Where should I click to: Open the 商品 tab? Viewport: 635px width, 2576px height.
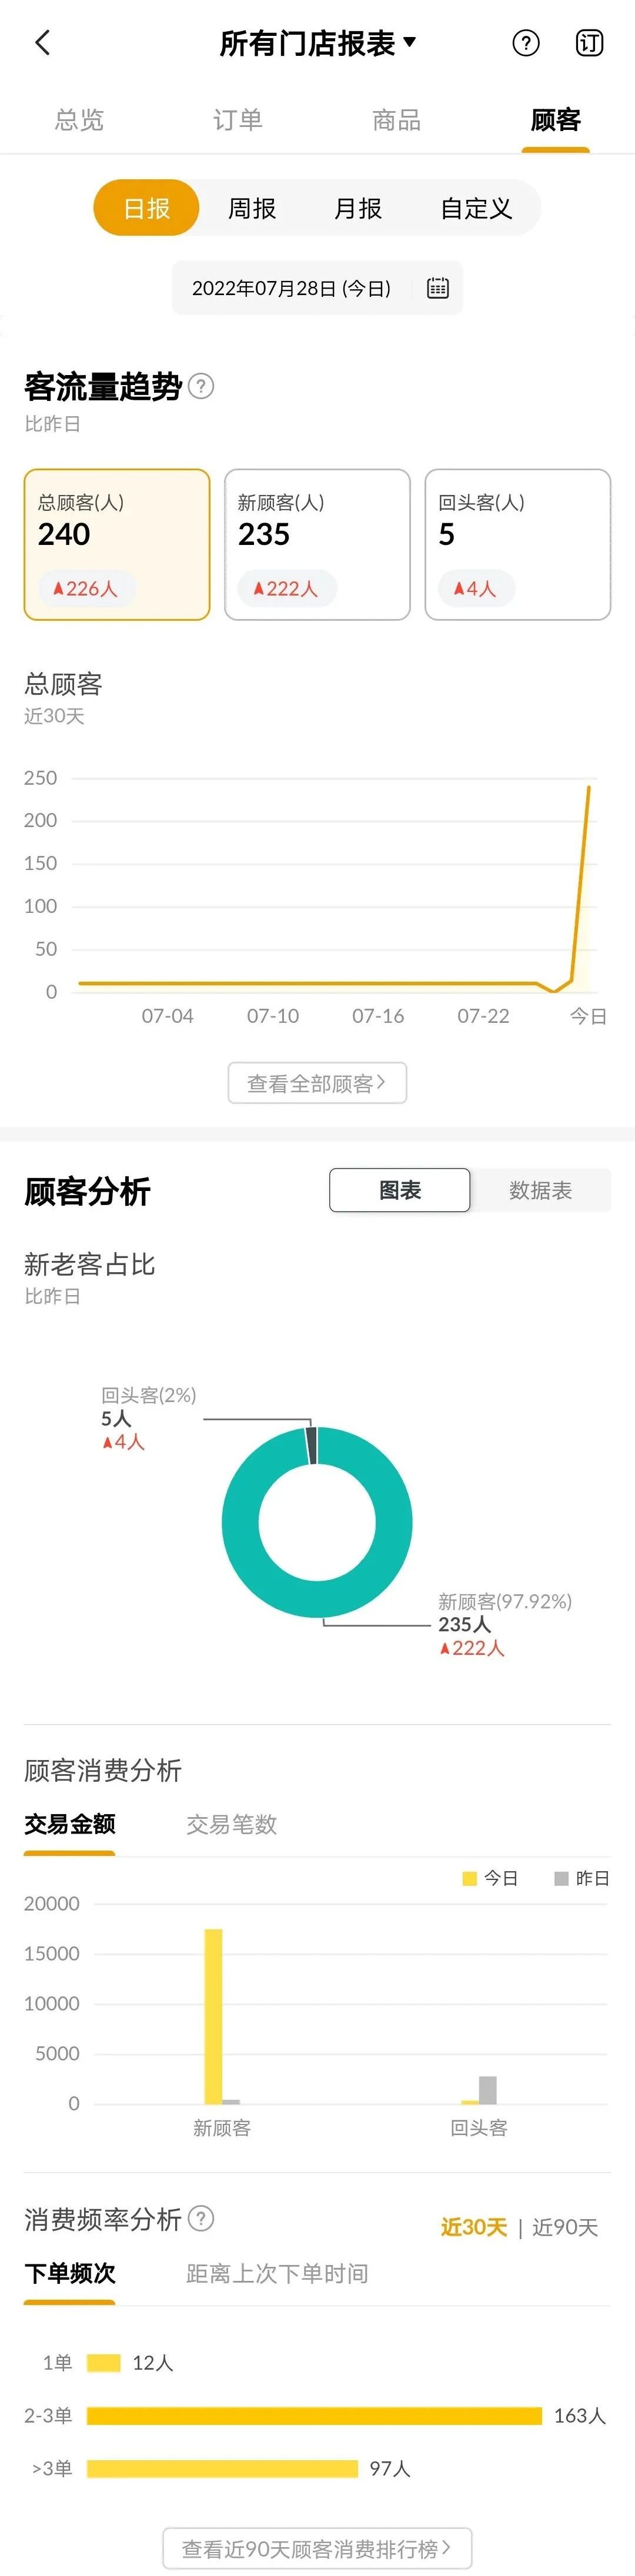(396, 120)
